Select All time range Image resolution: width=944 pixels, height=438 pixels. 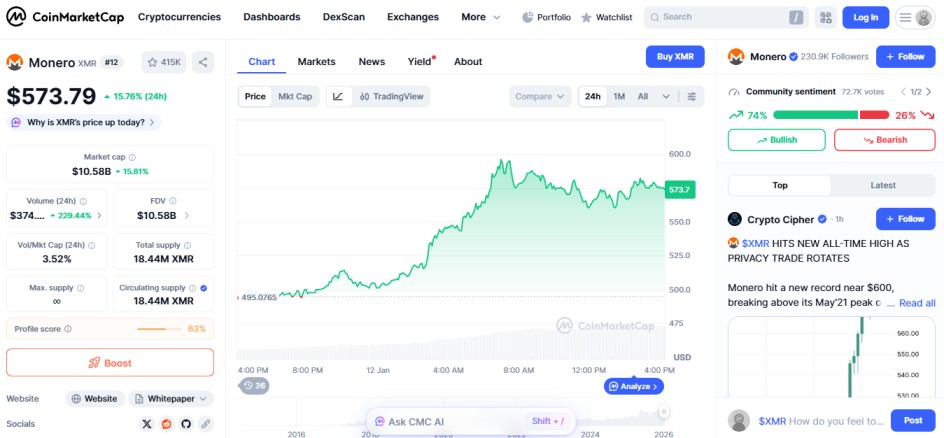click(x=643, y=96)
